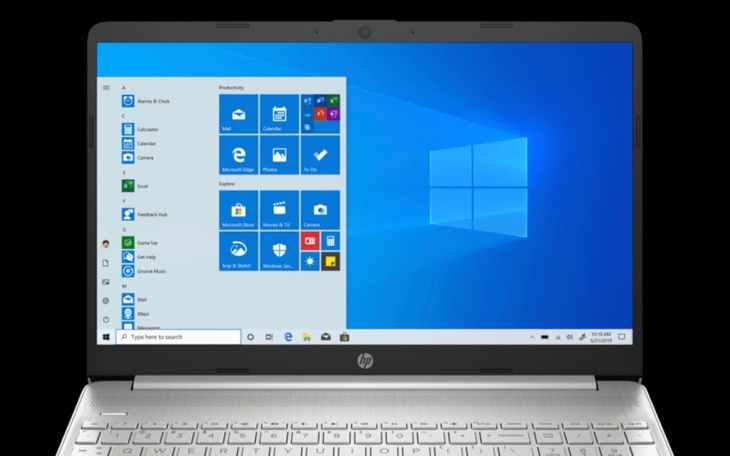The width and height of the screenshot is (730, 456).
Task: Launch the Microsoft Edge tile
Action: 238,155
